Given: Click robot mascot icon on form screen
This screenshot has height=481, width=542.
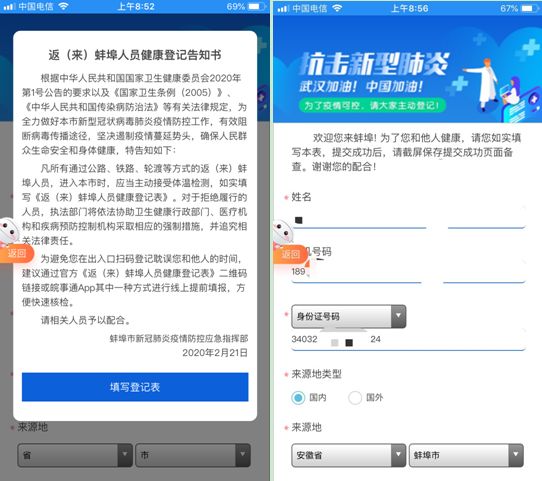Looking at the screenshot, I should [283, 232].
